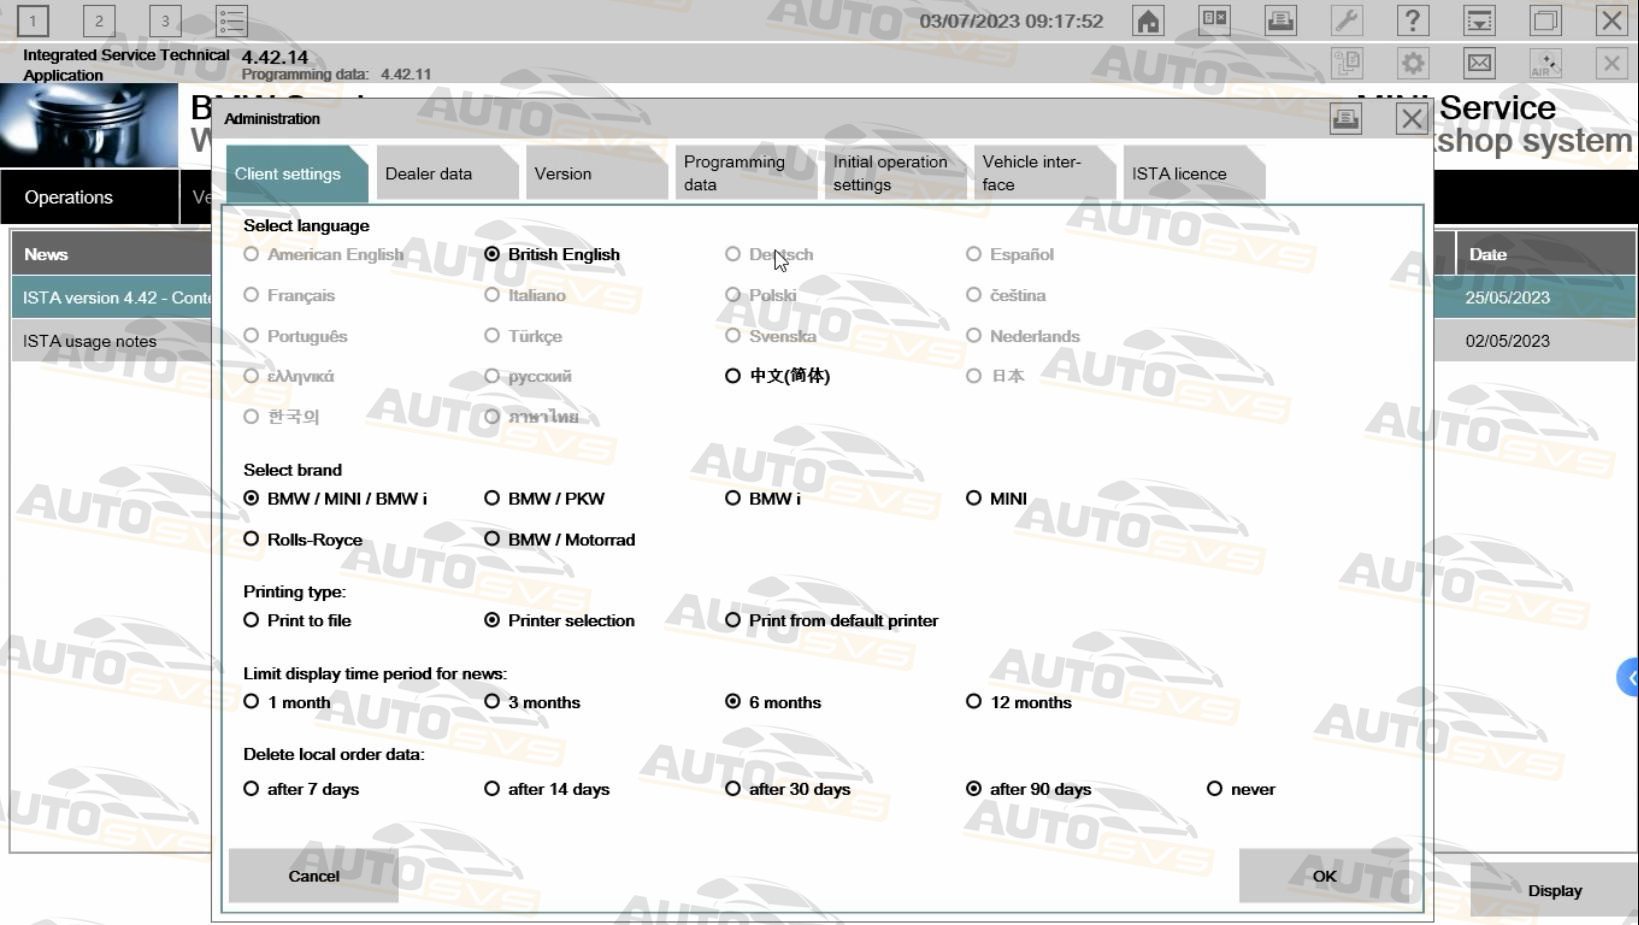1639x925 pixels.
Task: Open the operations list icon
Action: [231, 20]
